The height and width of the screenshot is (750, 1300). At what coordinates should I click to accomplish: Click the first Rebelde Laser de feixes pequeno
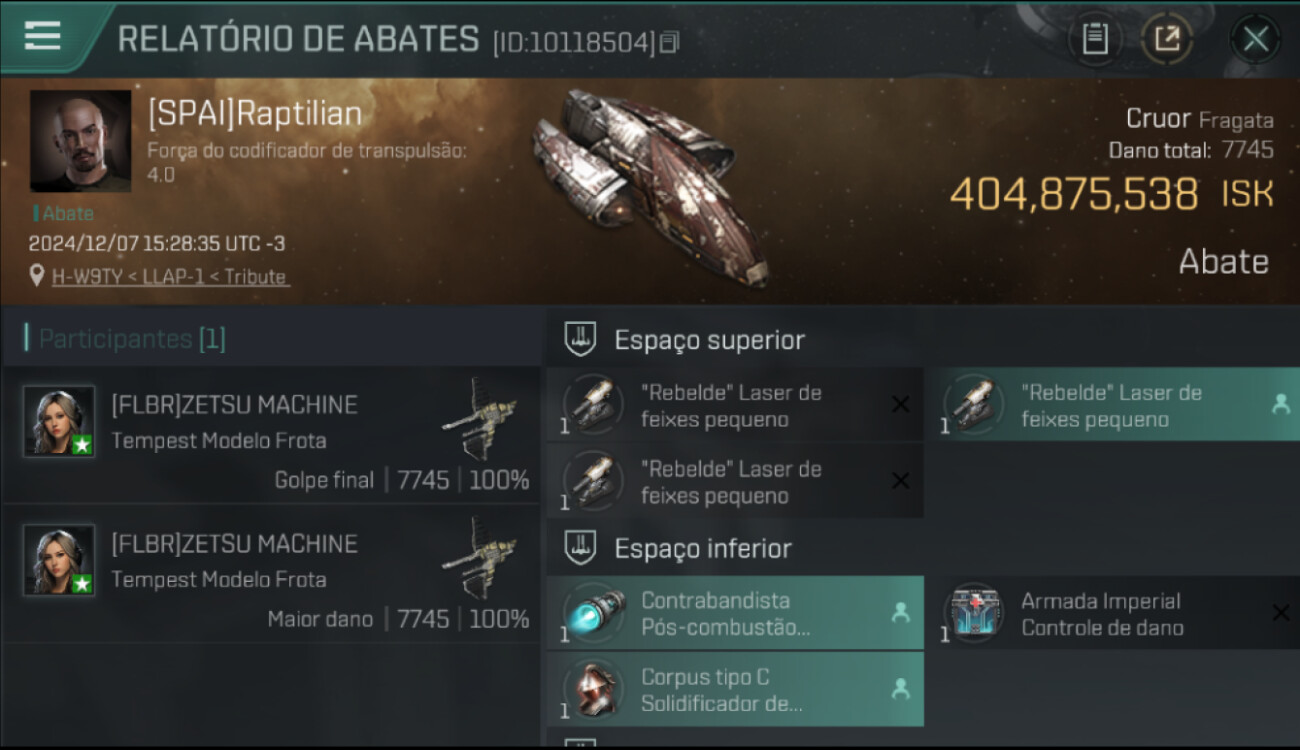[x=735, y=405]
